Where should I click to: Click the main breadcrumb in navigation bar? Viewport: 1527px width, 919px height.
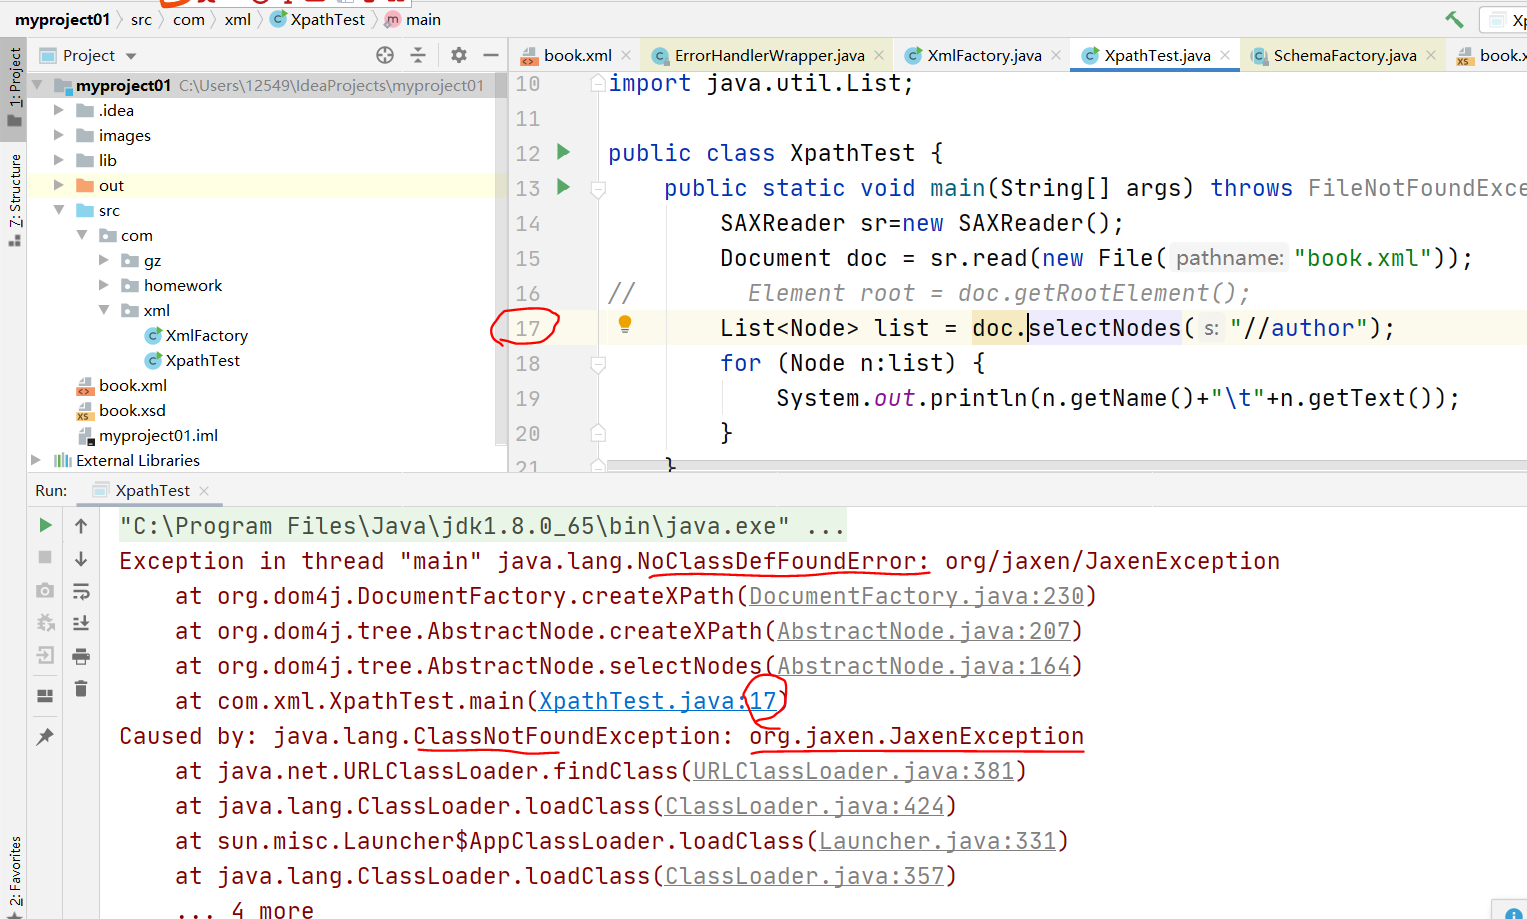[412, 19]
